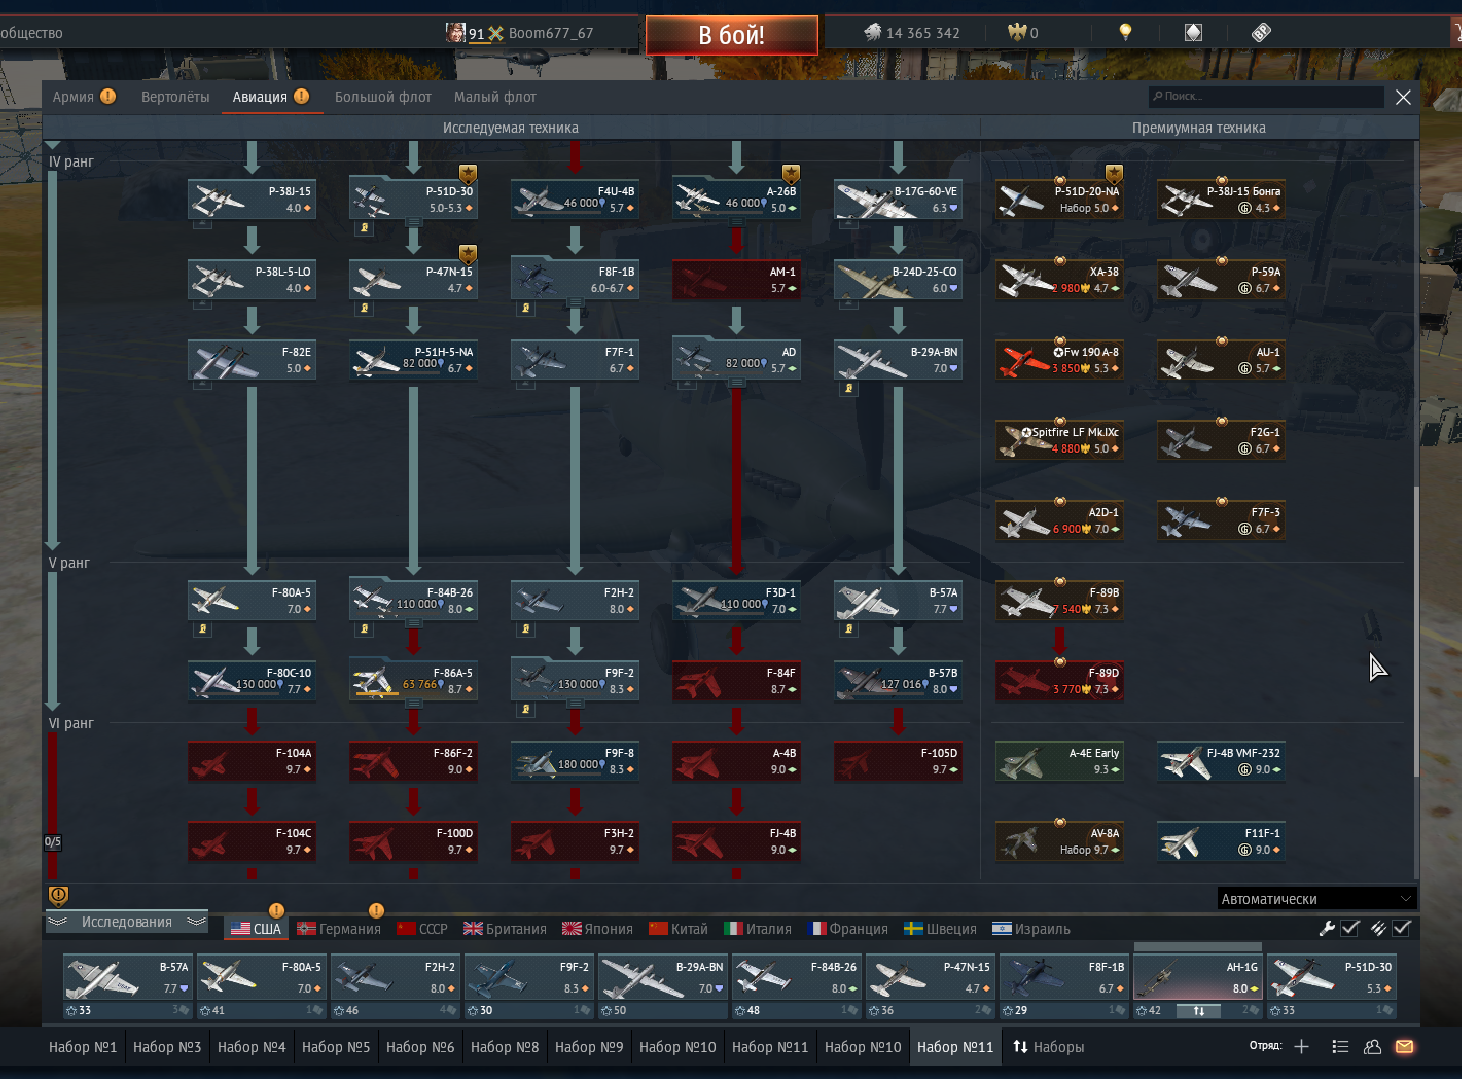Select the P-38J-15 aircraft card
Screen dimensions: 1462x1079
point(252,199)
